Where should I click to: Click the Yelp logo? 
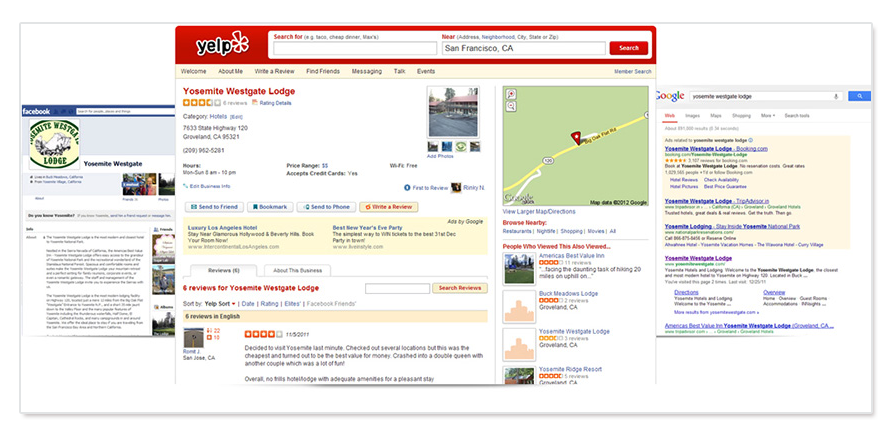point(222,44)
